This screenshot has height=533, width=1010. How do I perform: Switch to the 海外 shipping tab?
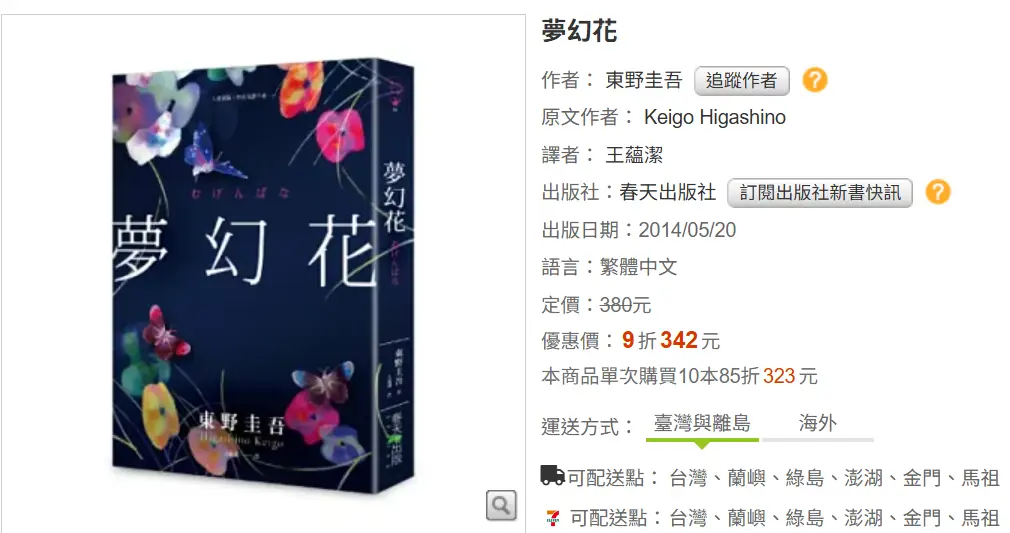click(817, 423)
